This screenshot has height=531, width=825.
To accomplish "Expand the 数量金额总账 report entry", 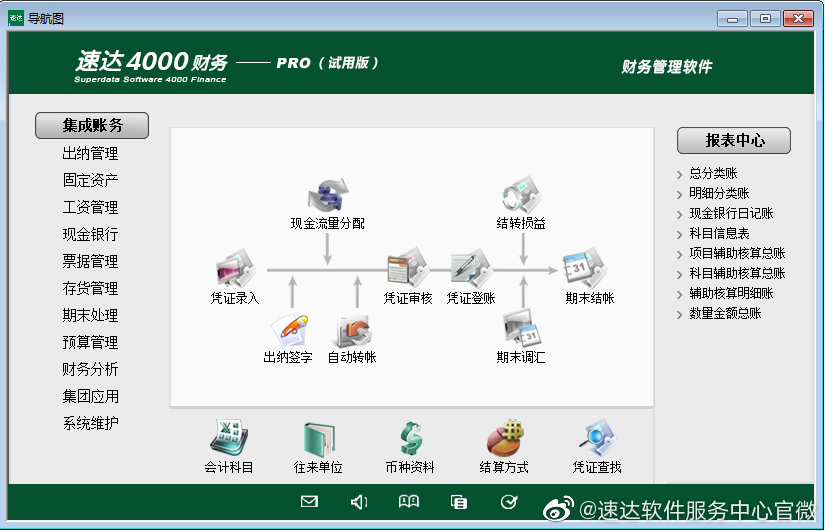I will [724, 313].
